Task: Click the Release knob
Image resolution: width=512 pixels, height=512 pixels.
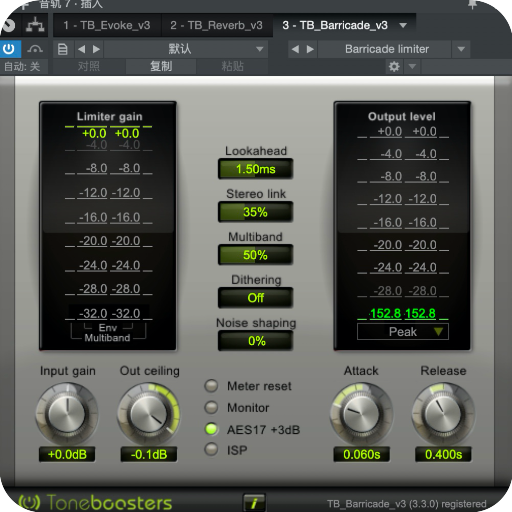Action: [x=443, y=413]
